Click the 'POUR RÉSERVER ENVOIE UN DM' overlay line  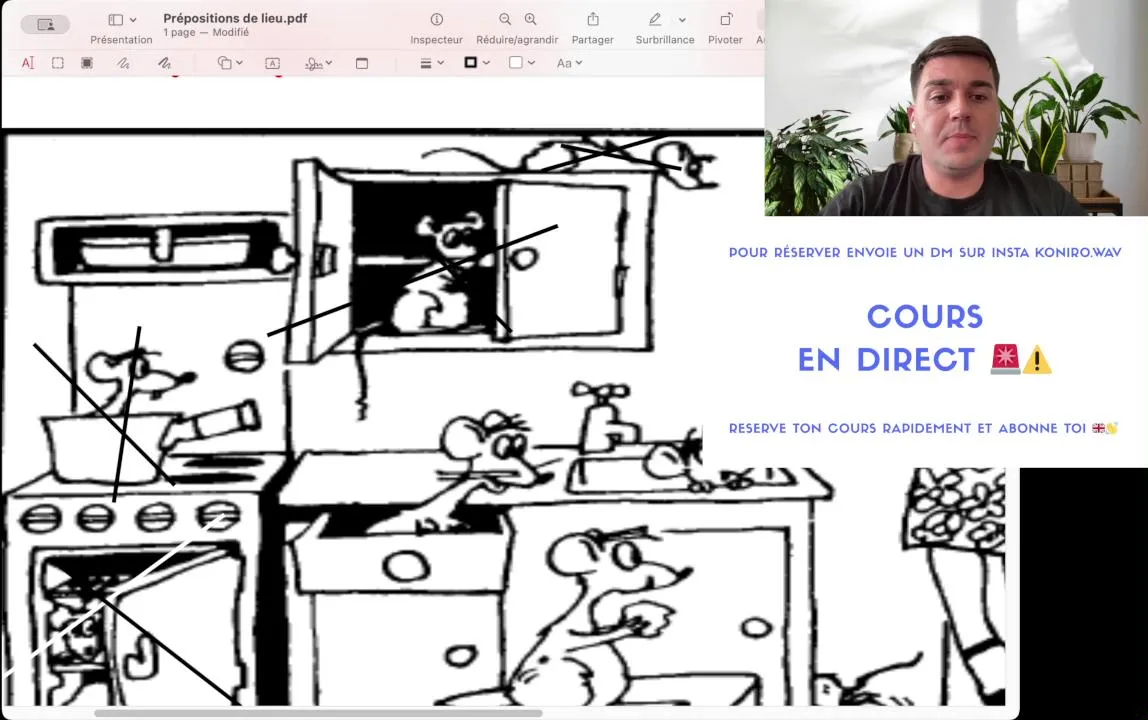click(925, 253)
